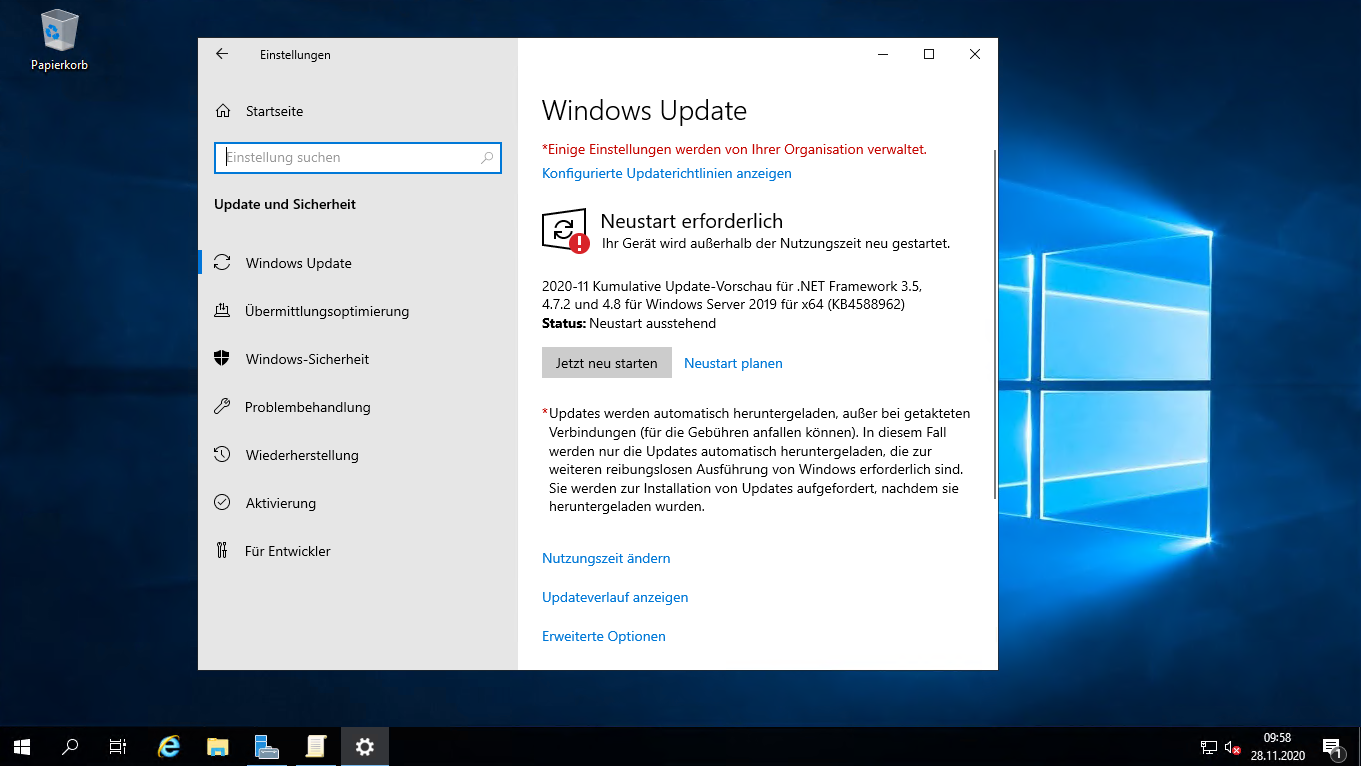Click the Problembehandlung wrench icon

pos(222,407)
